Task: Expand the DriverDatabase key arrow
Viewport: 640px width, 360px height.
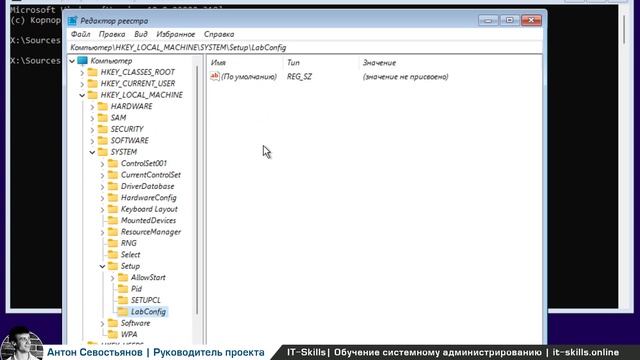Action: (102, 187)
